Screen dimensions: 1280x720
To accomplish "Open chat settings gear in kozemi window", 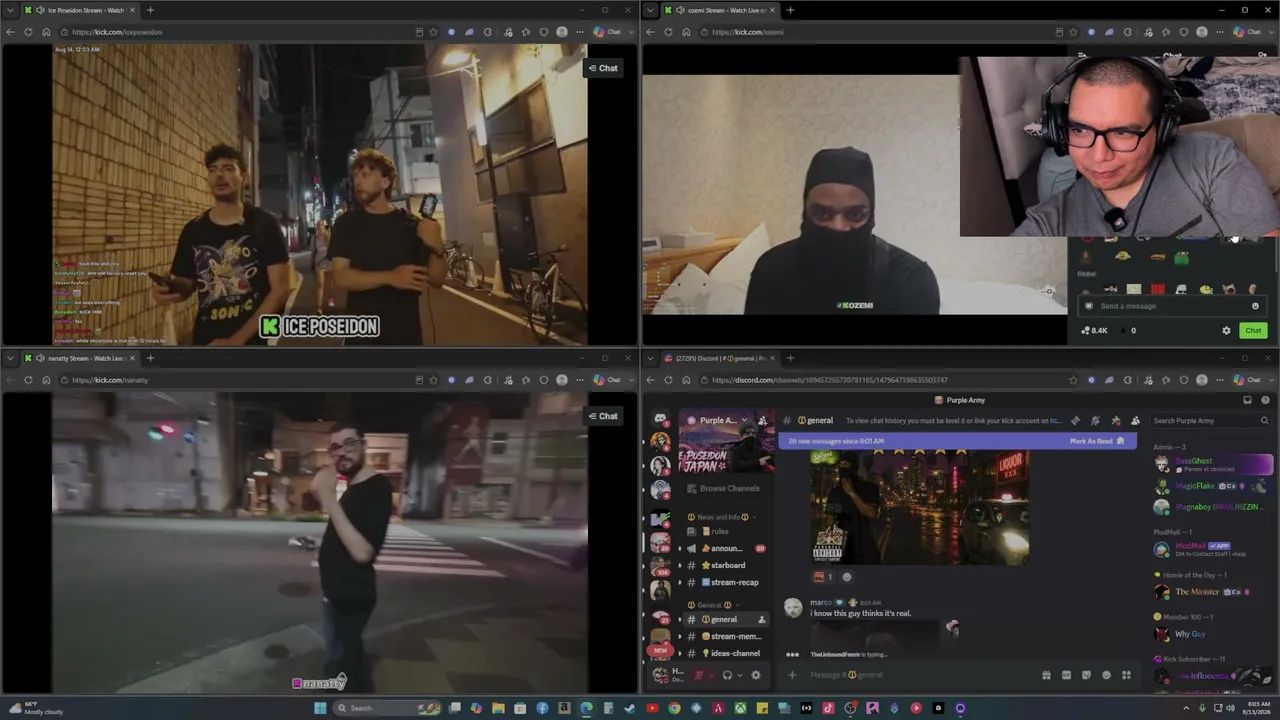I will coord(1226,330).
